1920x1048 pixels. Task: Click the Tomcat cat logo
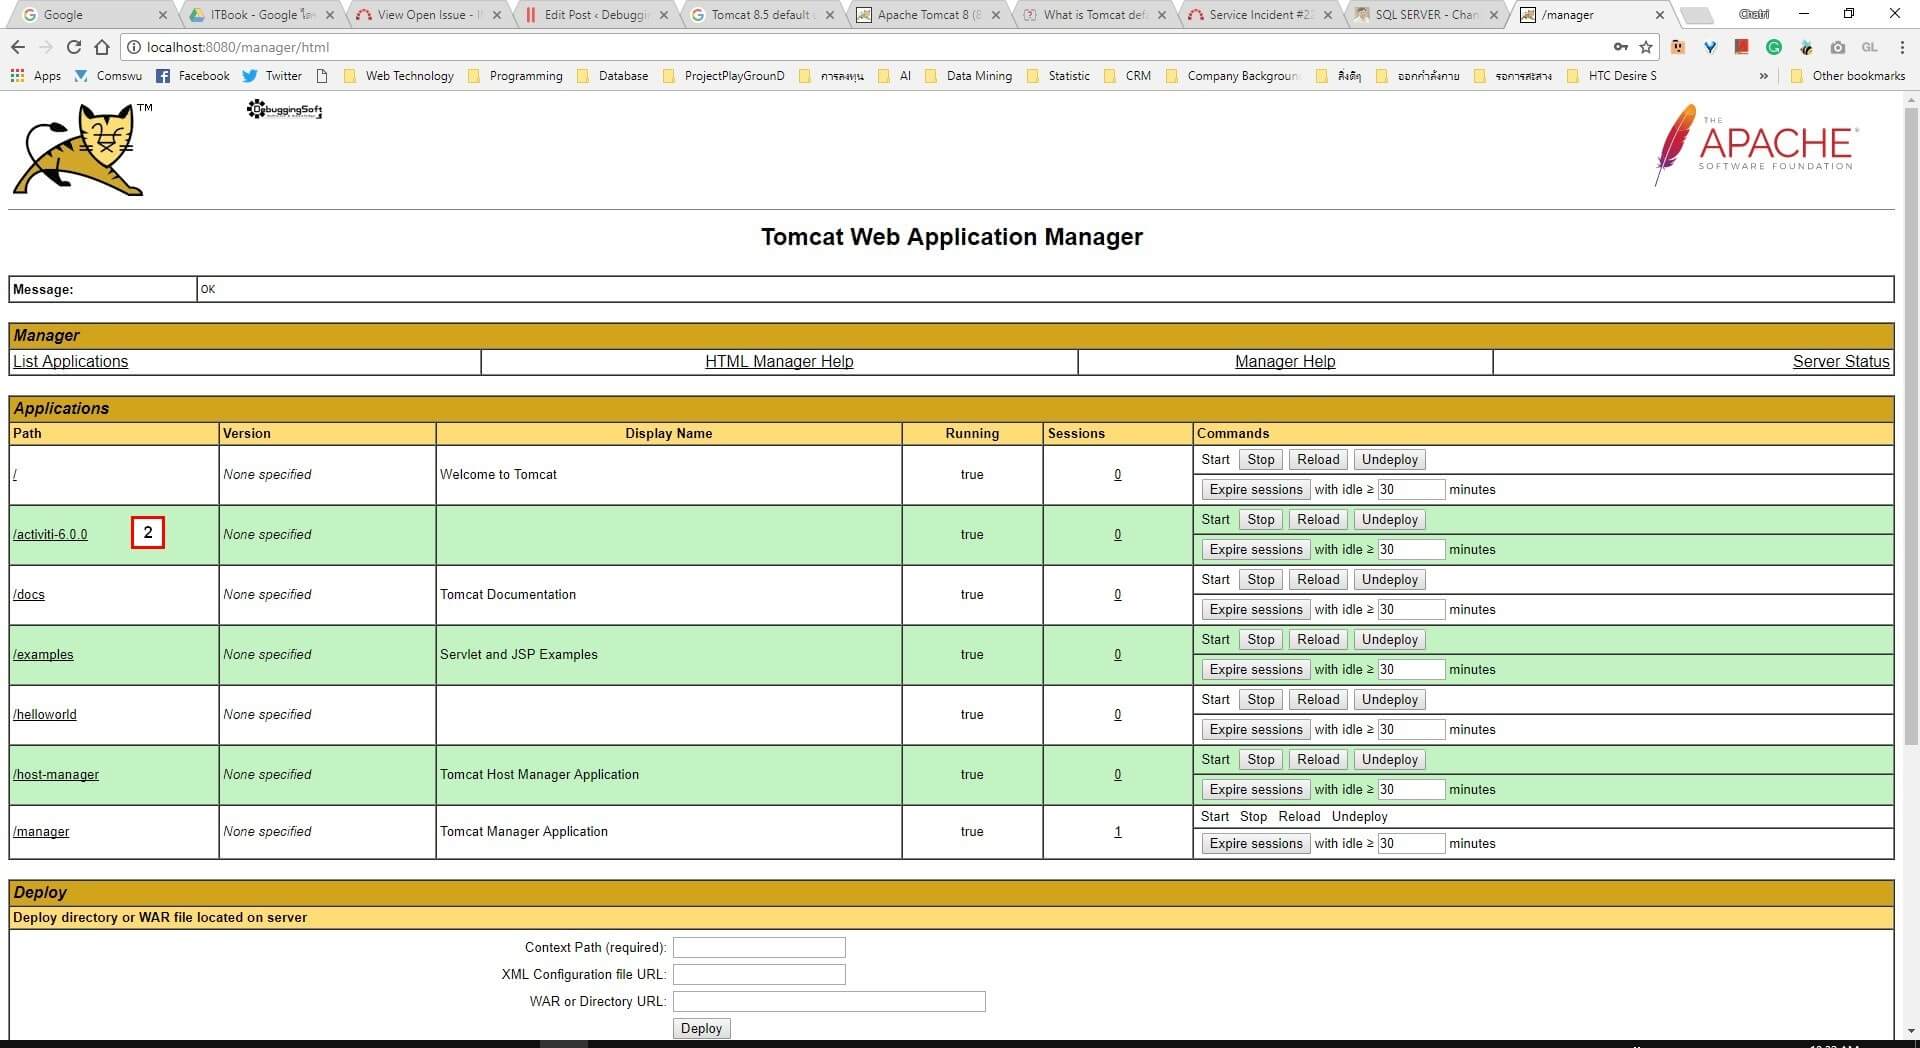tap(82, 149)
